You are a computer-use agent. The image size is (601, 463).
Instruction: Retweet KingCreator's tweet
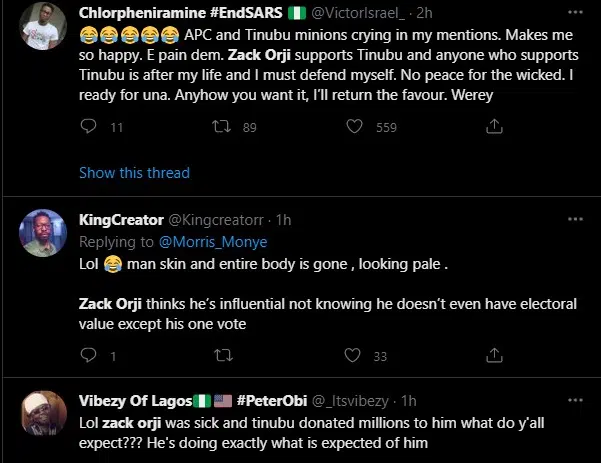(x=223, y=355)
